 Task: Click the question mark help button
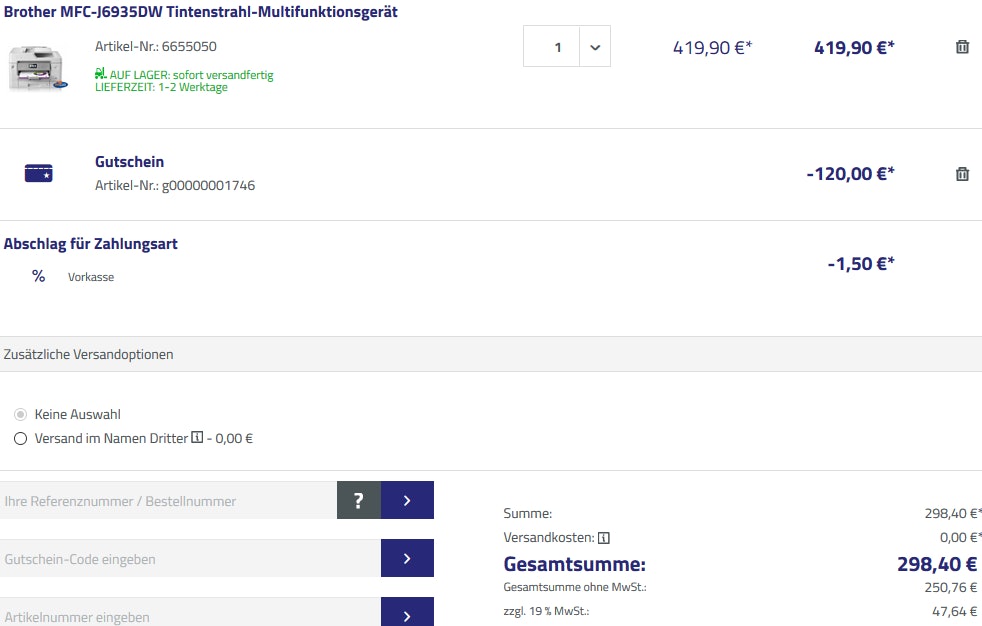(359, 500)
